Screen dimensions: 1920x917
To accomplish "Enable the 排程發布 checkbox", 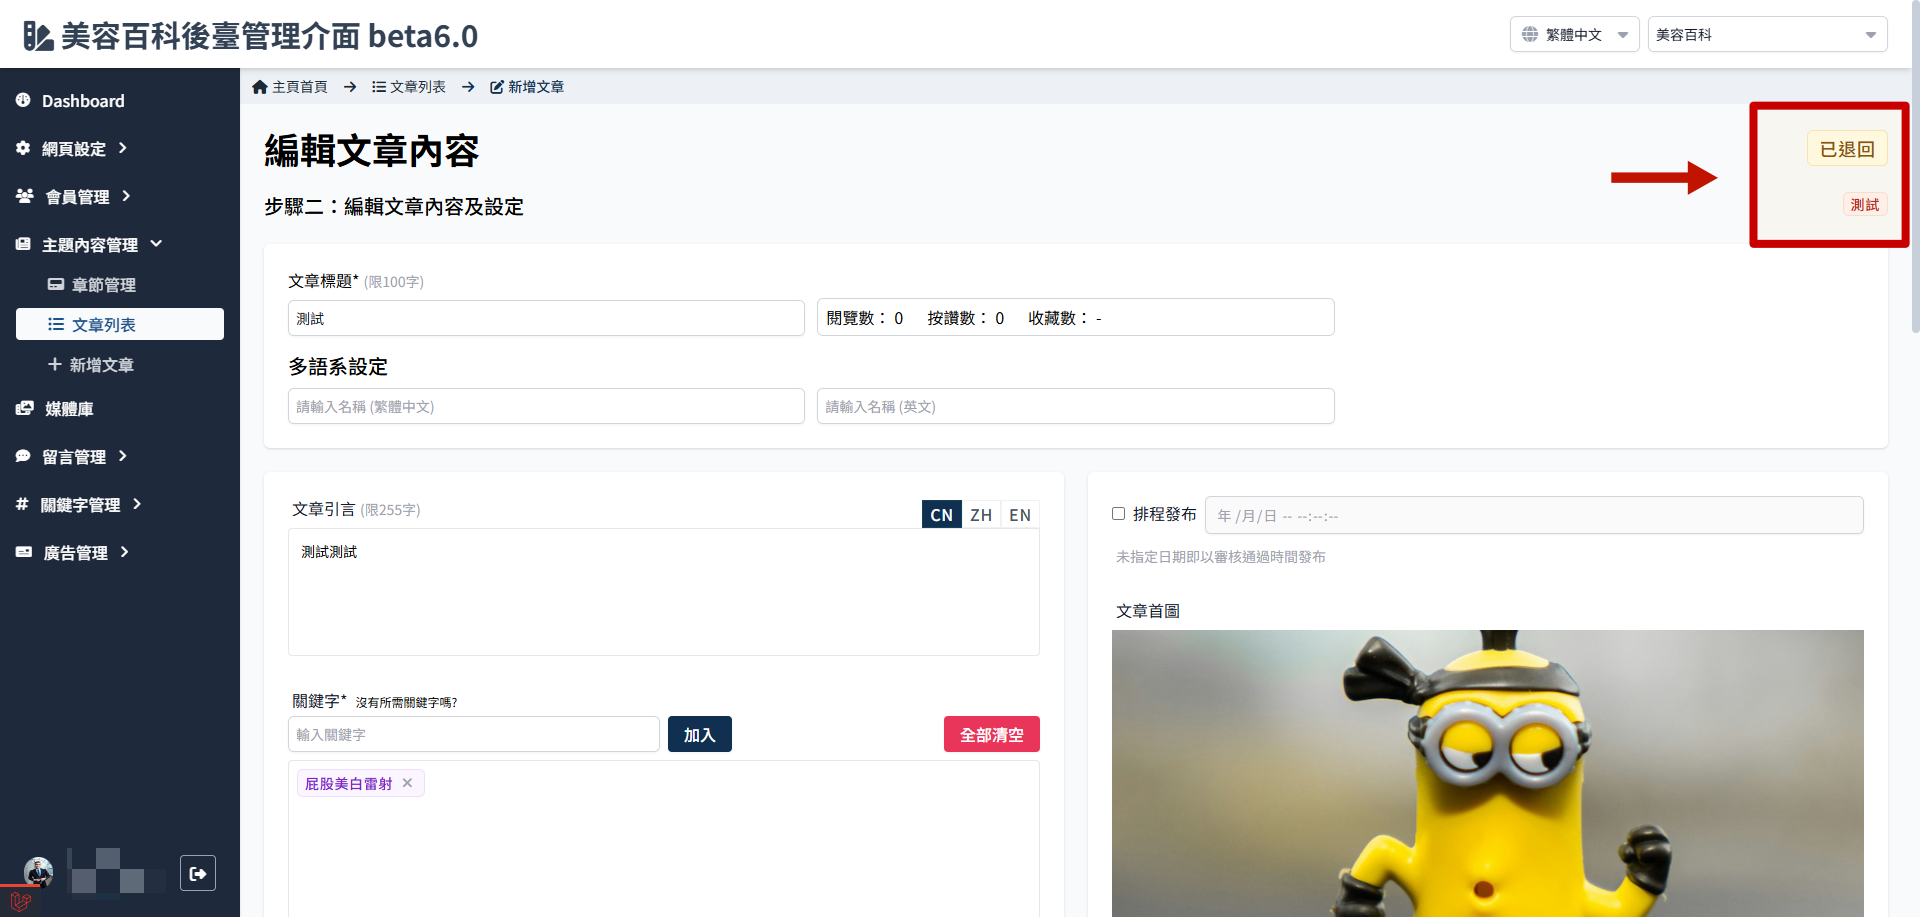I will tap(1119, 514).
